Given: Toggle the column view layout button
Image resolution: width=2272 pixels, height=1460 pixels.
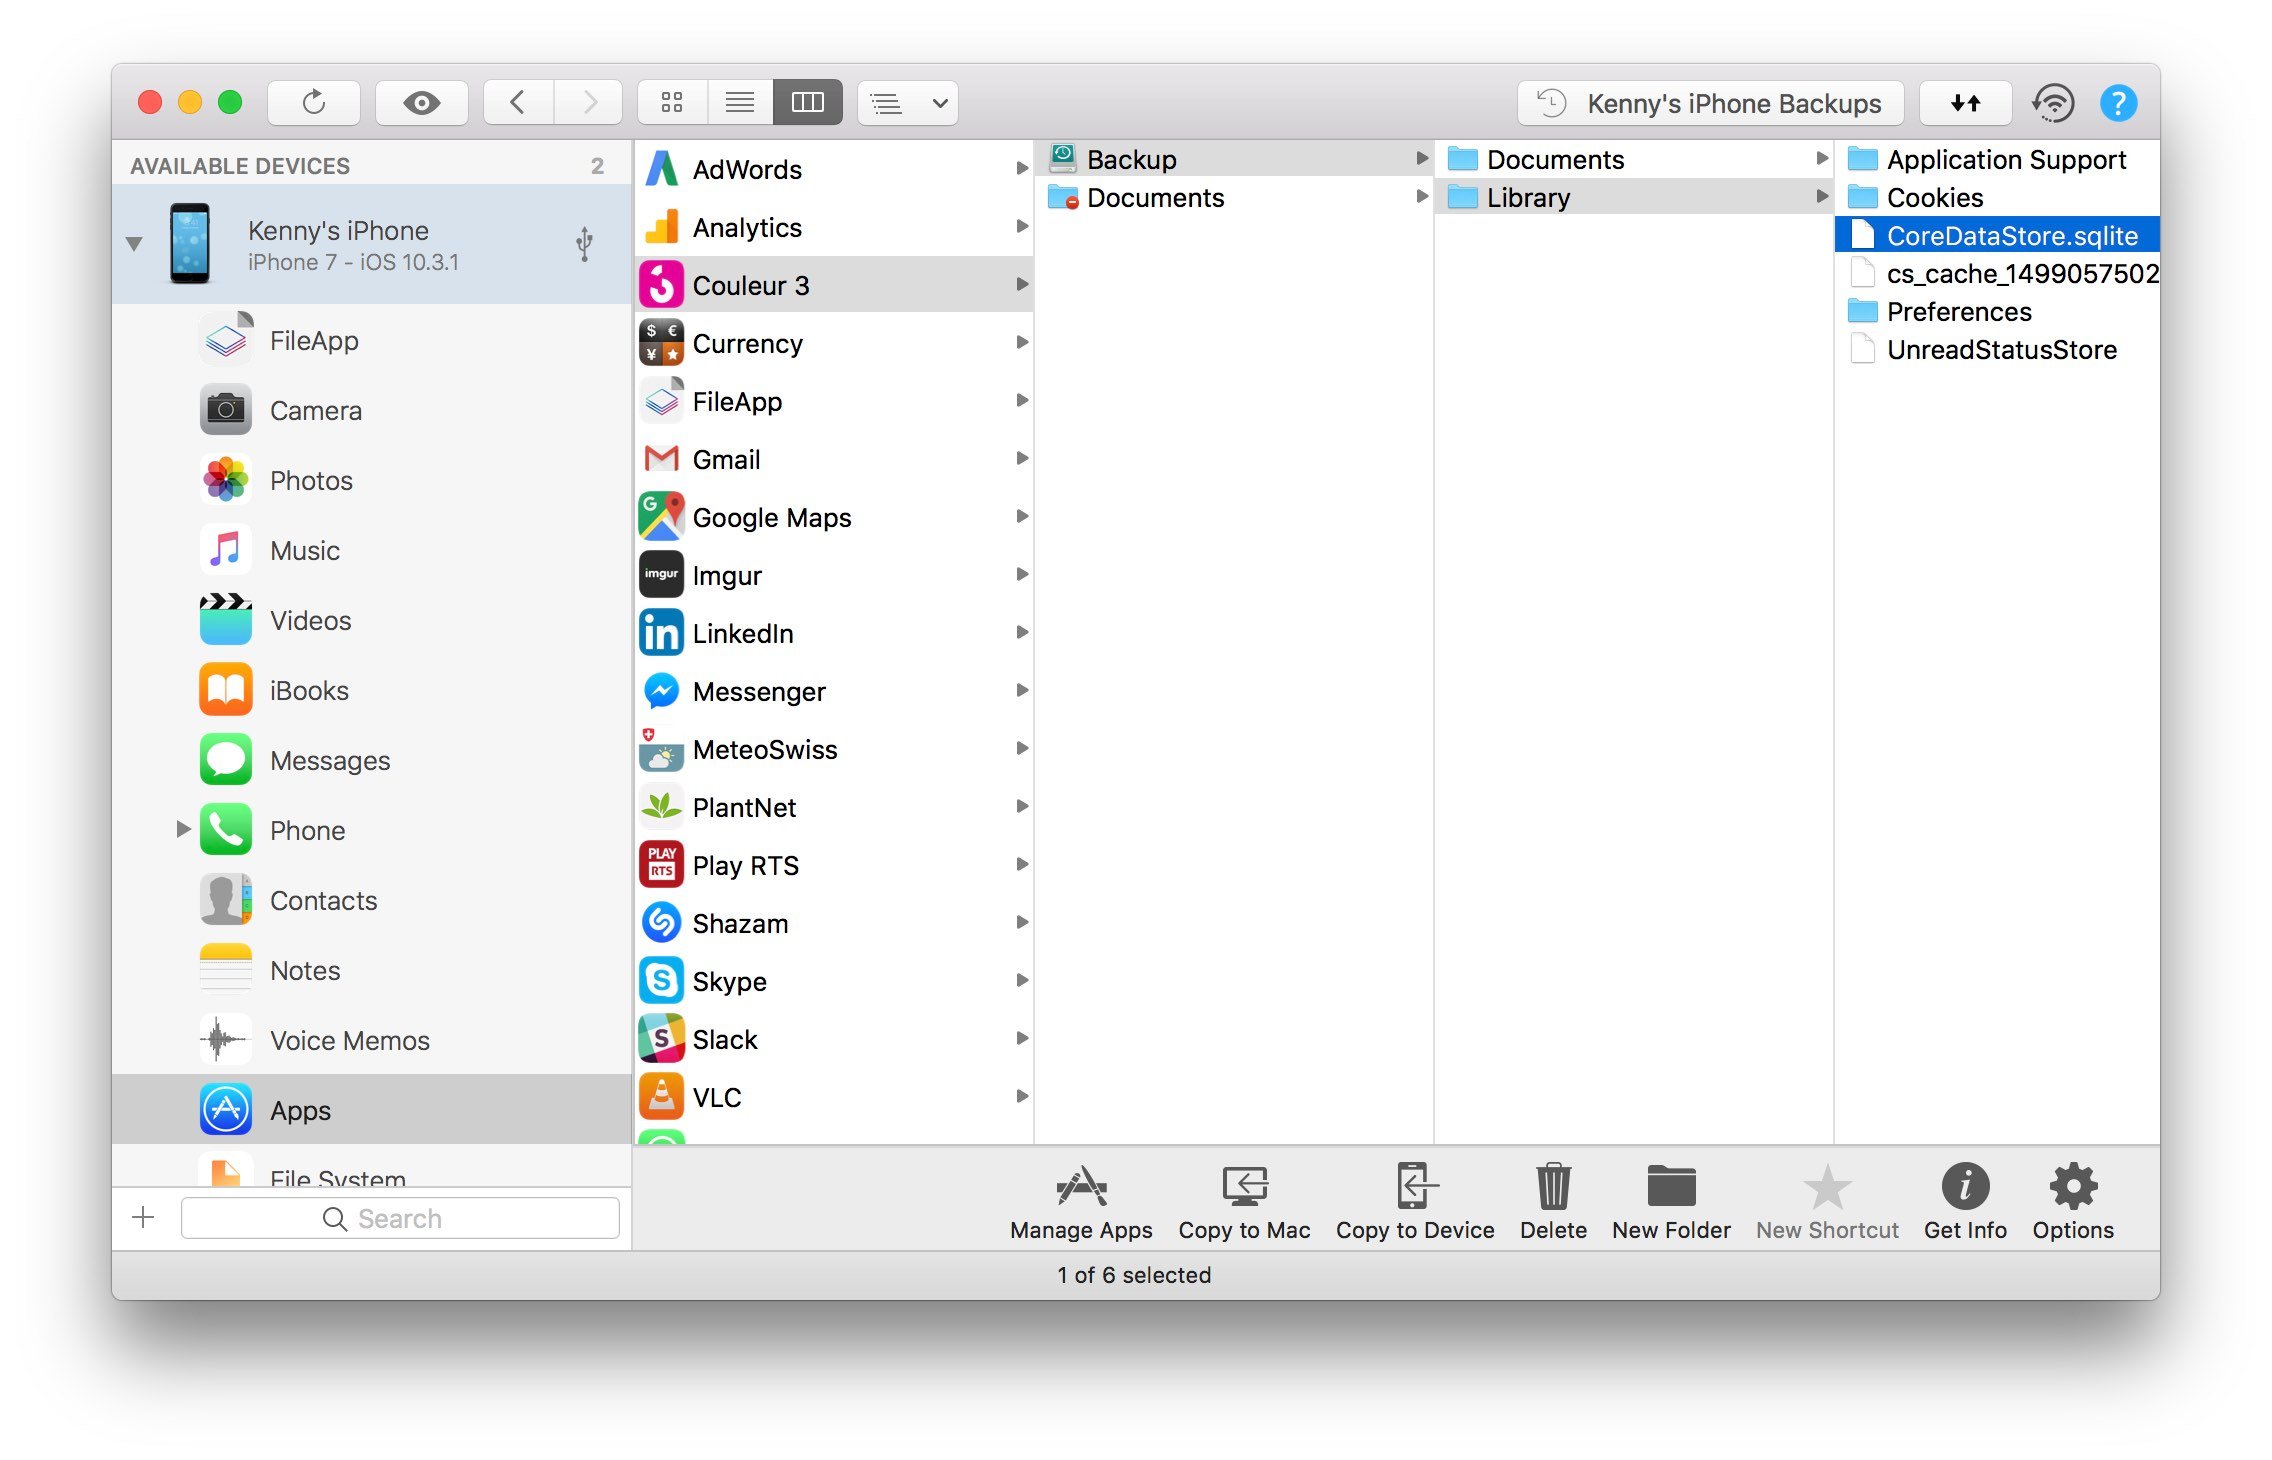Looking at the screenshot, I should pos(806,103).
